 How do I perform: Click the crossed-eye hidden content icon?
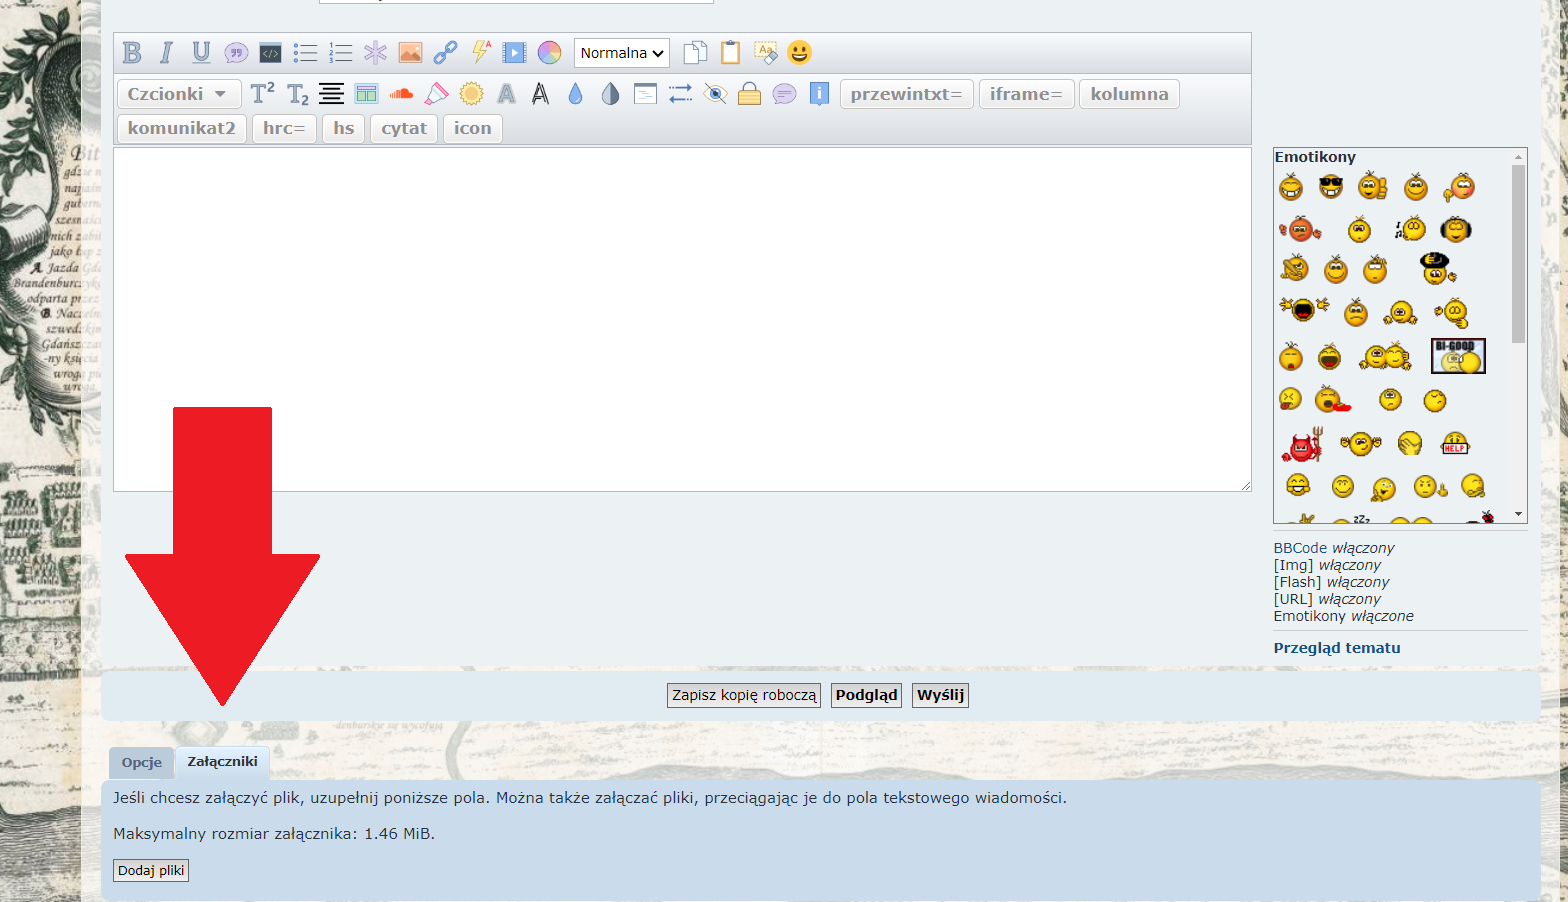pyautogui.click(x=715, y=94)
